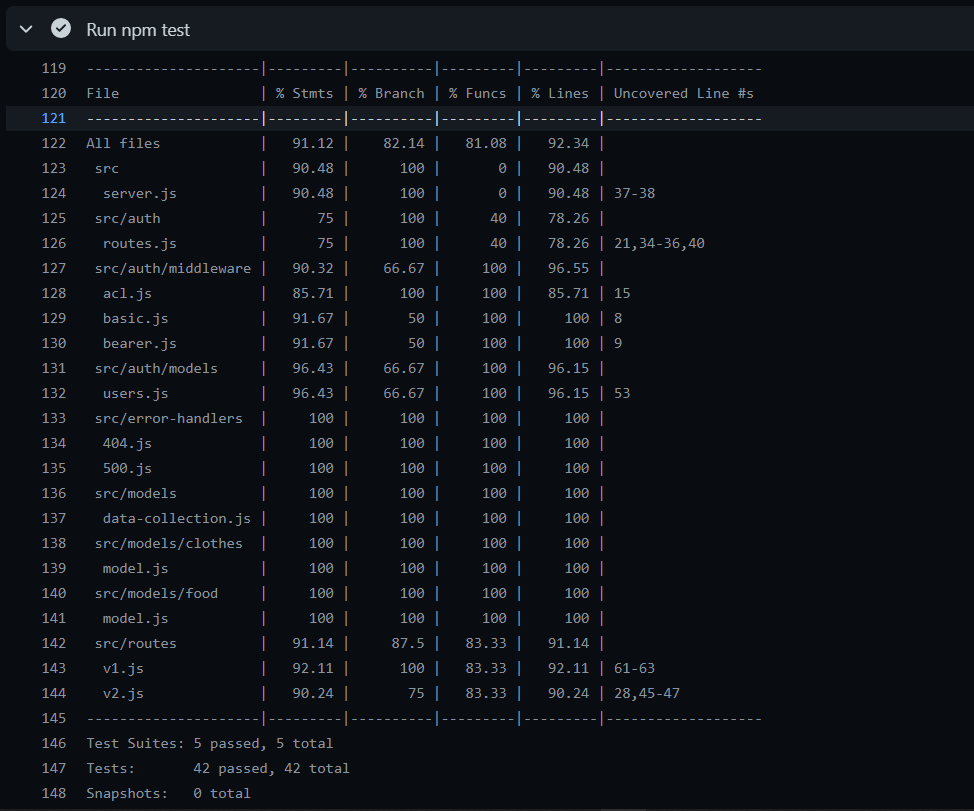Click the 'src/routes' folder label

click(135, 643)
